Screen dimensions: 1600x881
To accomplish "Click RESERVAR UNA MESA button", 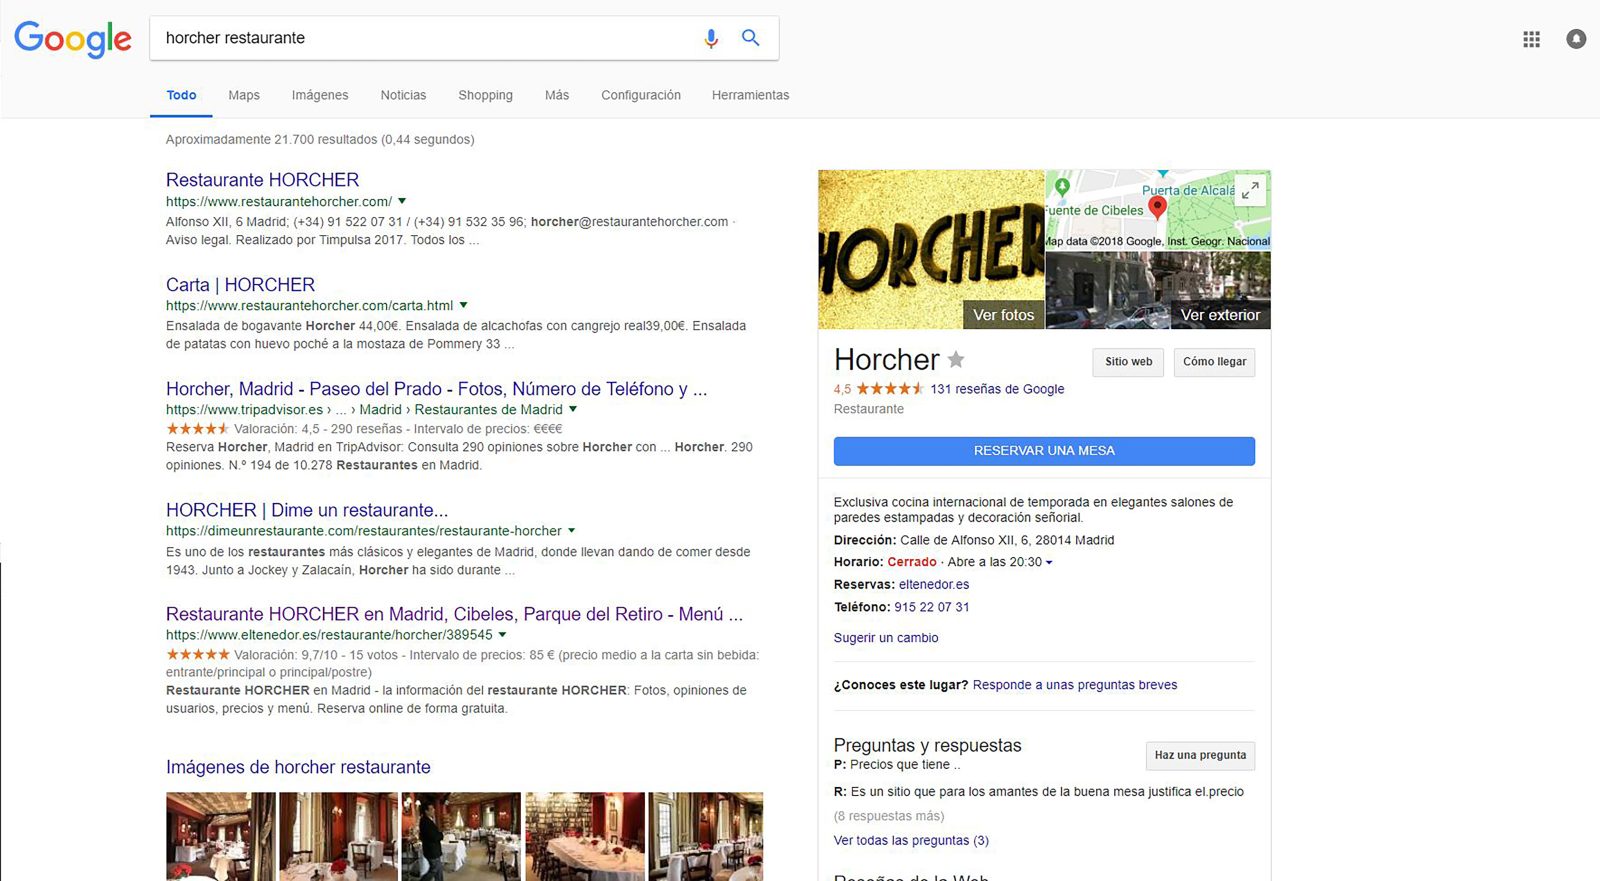I will pos(1044,451).
